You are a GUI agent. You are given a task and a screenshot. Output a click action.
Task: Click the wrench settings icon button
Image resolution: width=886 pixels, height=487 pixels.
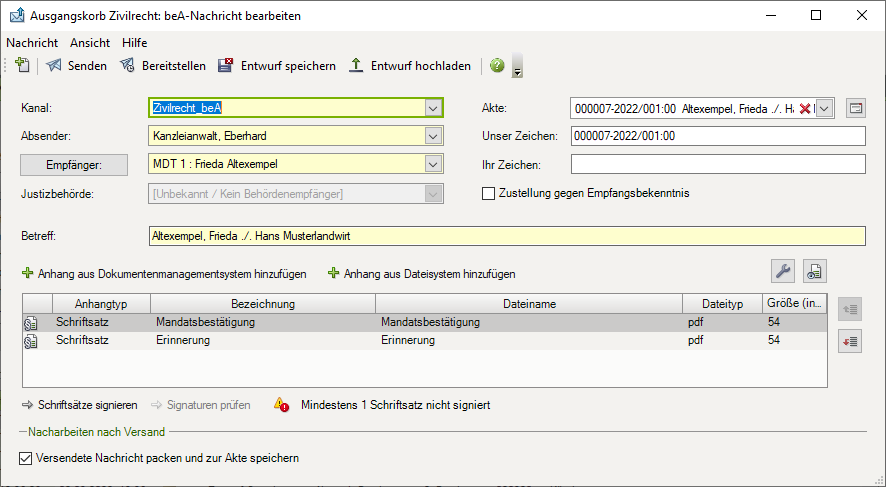coord(783,271)
